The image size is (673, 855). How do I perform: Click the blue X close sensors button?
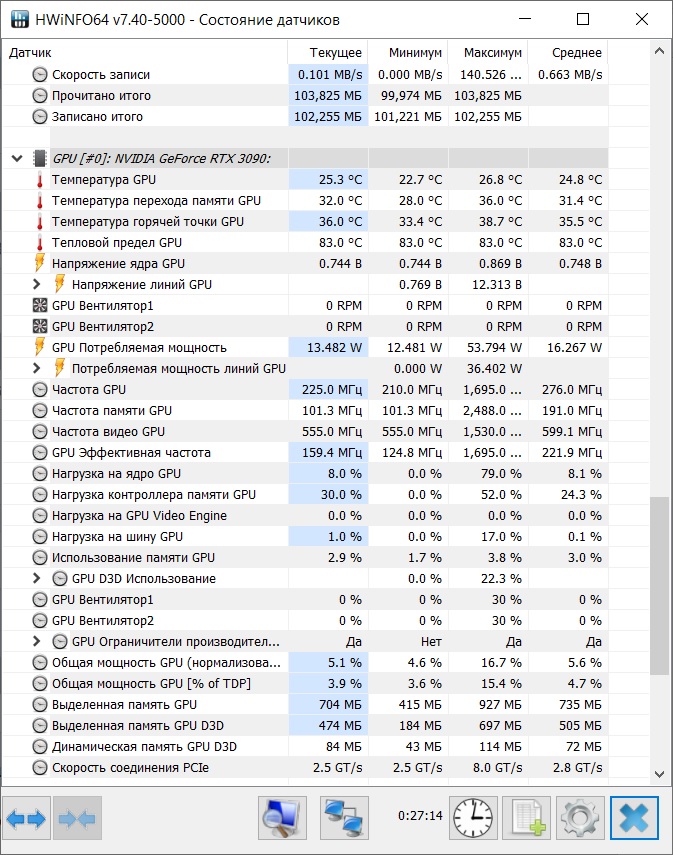coord(634,819)
